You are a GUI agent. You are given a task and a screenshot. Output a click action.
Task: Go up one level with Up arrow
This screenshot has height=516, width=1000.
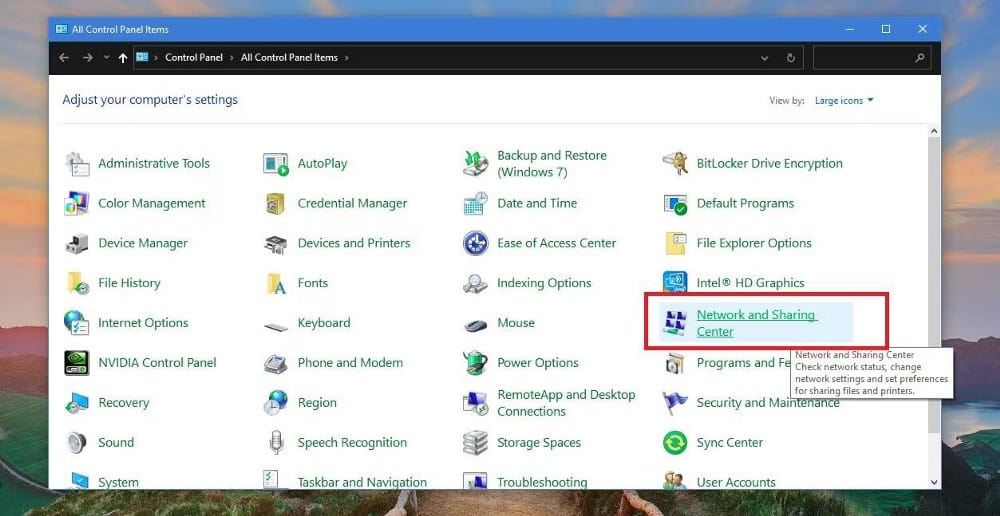123,57
